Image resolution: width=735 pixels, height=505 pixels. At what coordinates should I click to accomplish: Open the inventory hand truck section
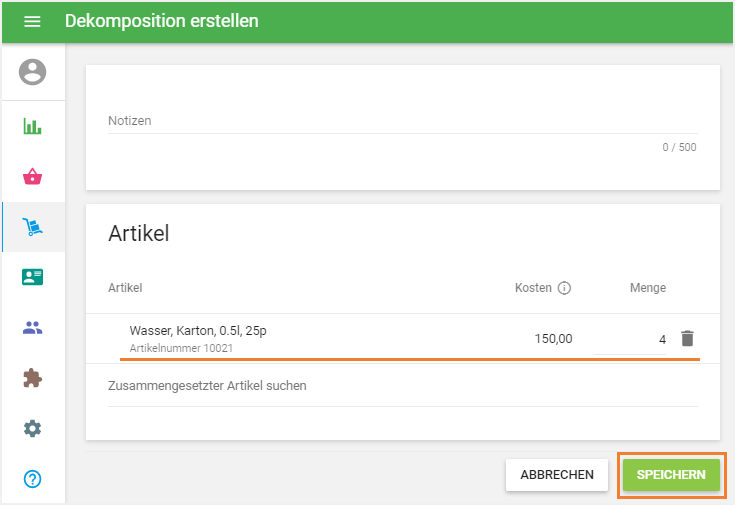point(33,227)
